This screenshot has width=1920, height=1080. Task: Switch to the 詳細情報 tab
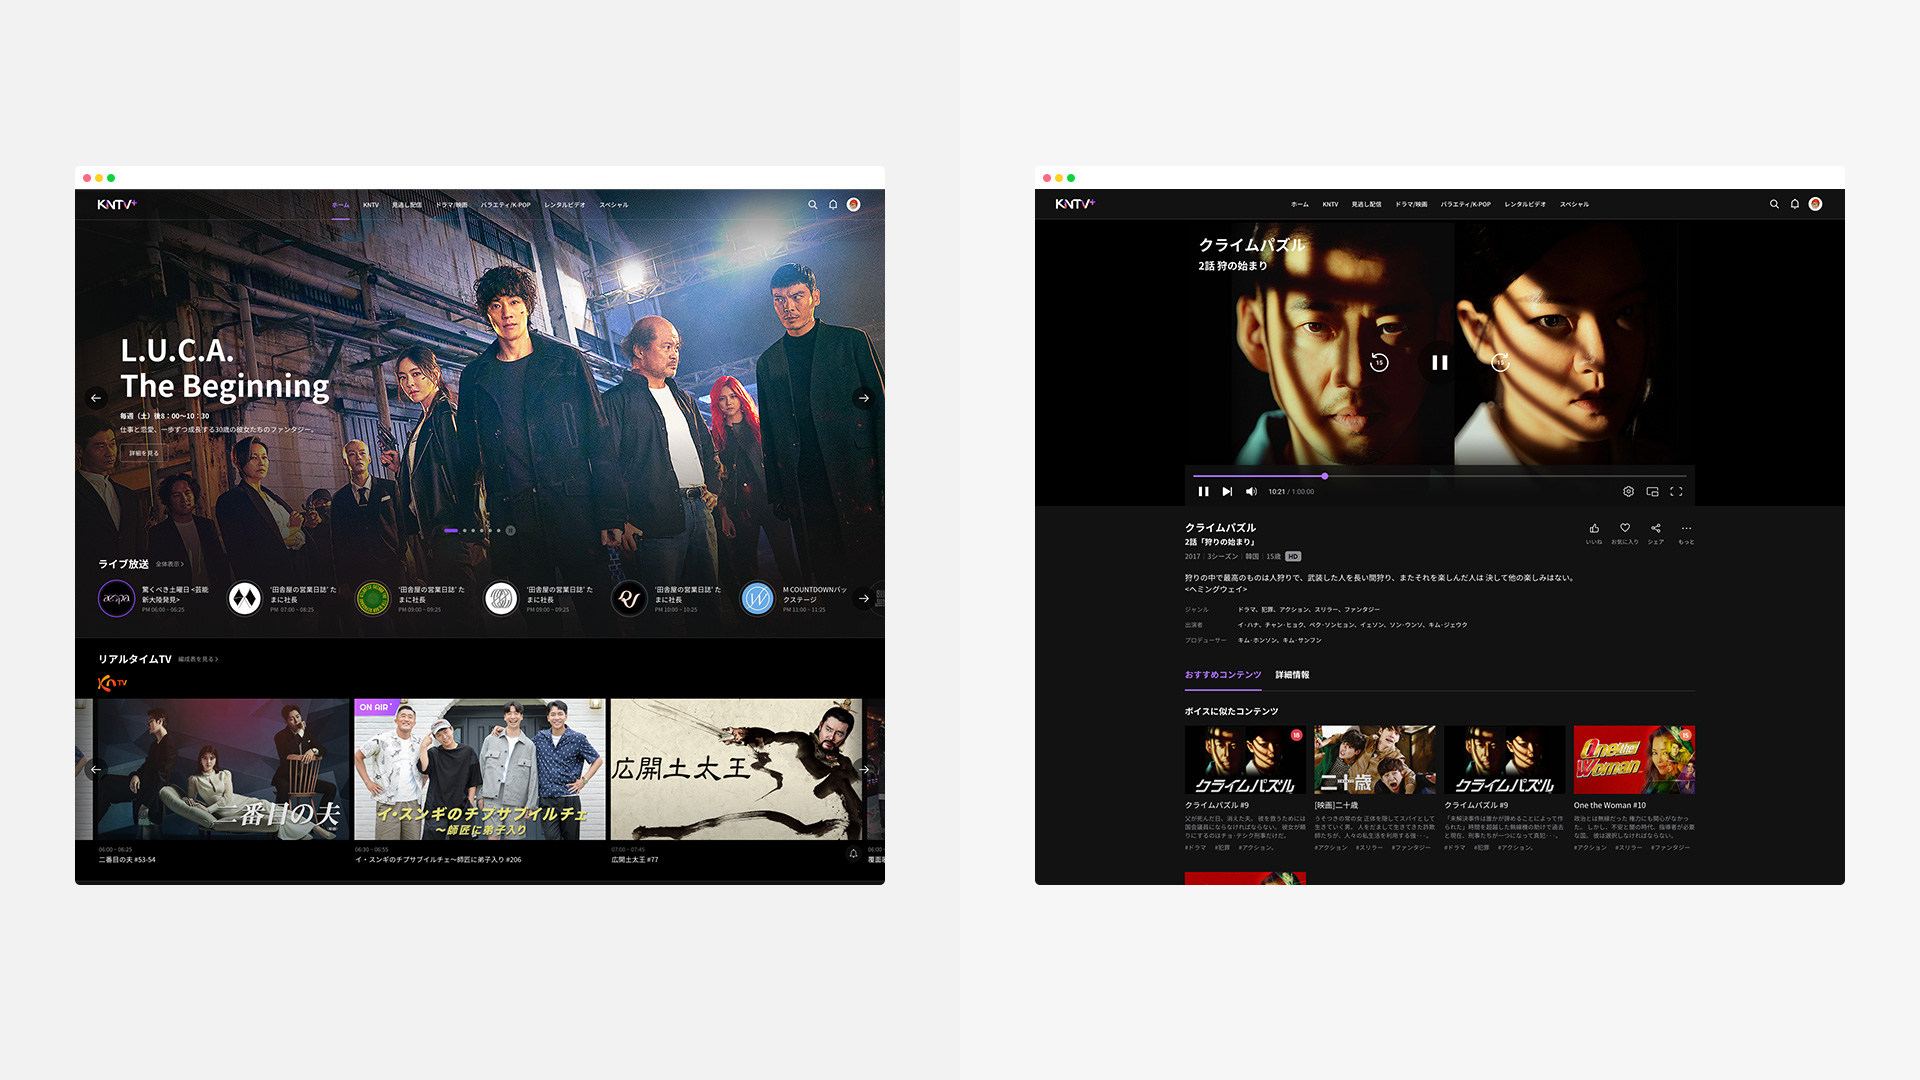click(1292, 675)
